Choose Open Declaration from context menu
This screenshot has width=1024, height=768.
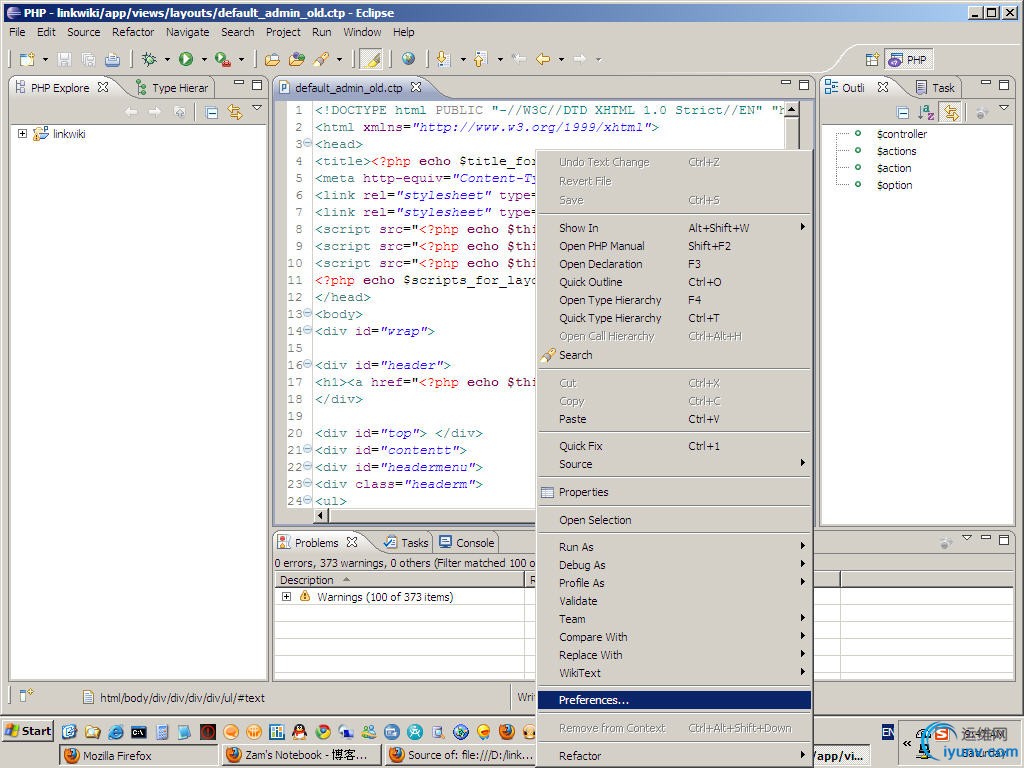click(x=674, y=264)
